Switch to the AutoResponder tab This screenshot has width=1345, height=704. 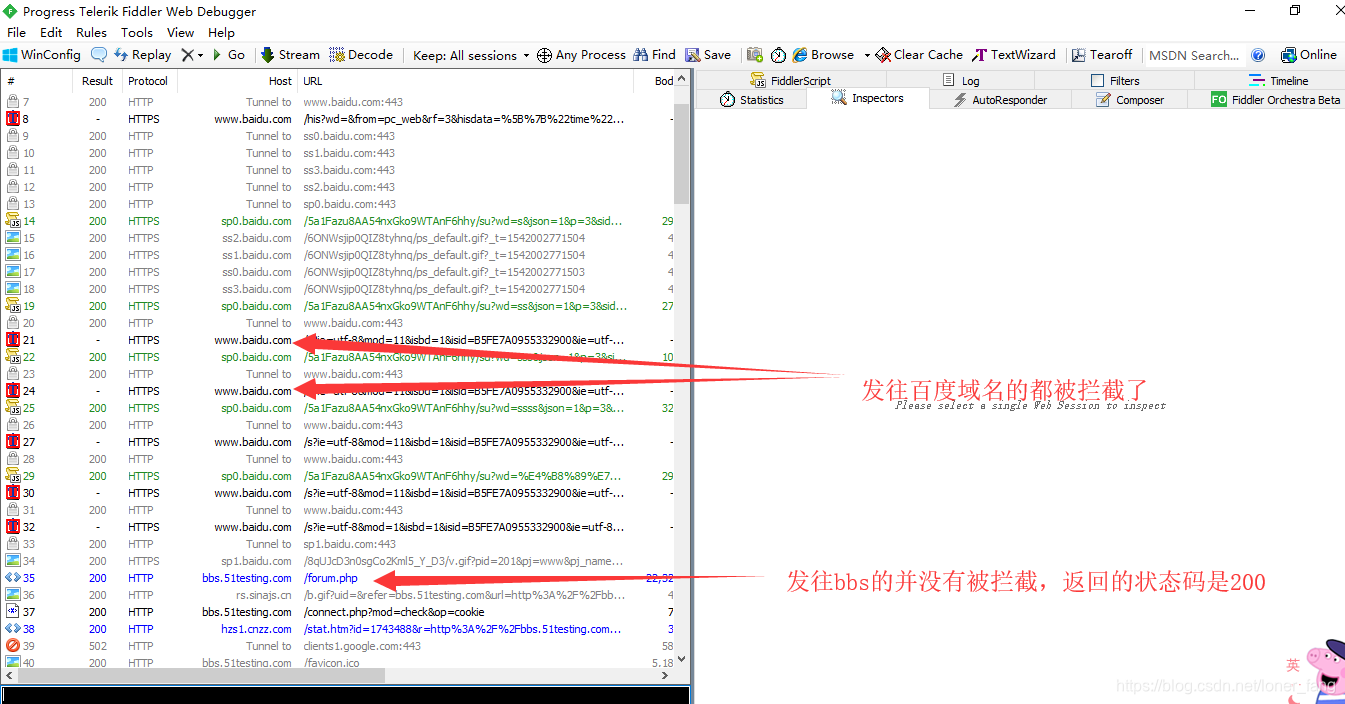(1000, 100)
